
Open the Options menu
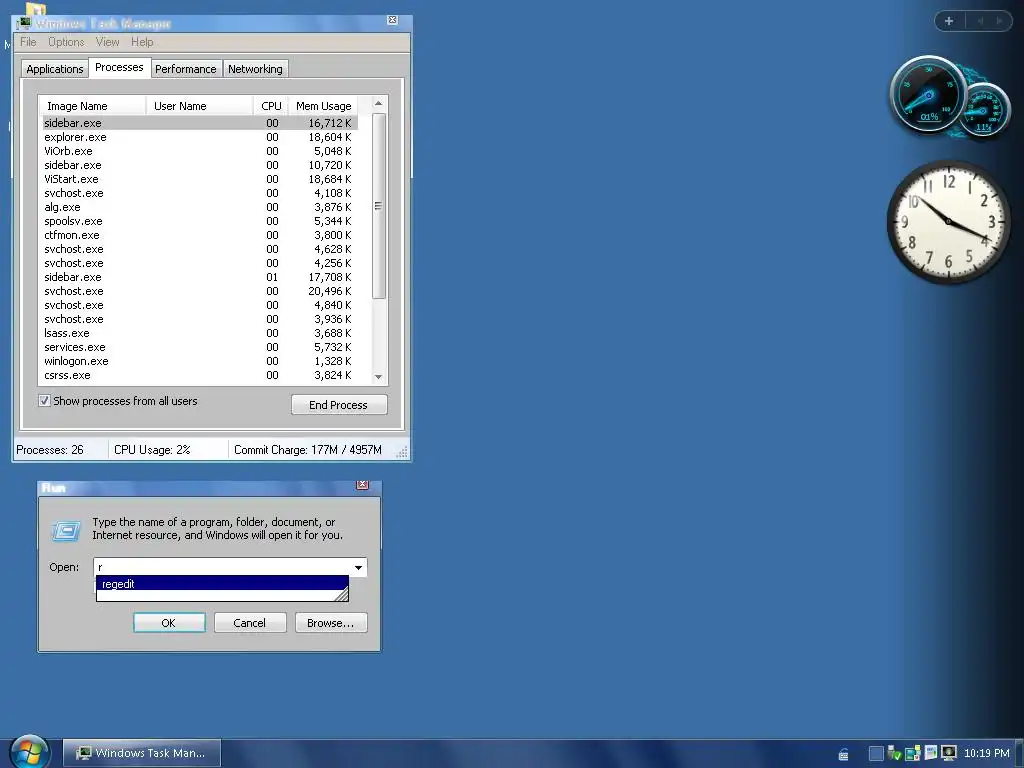[x=66, y=42]
